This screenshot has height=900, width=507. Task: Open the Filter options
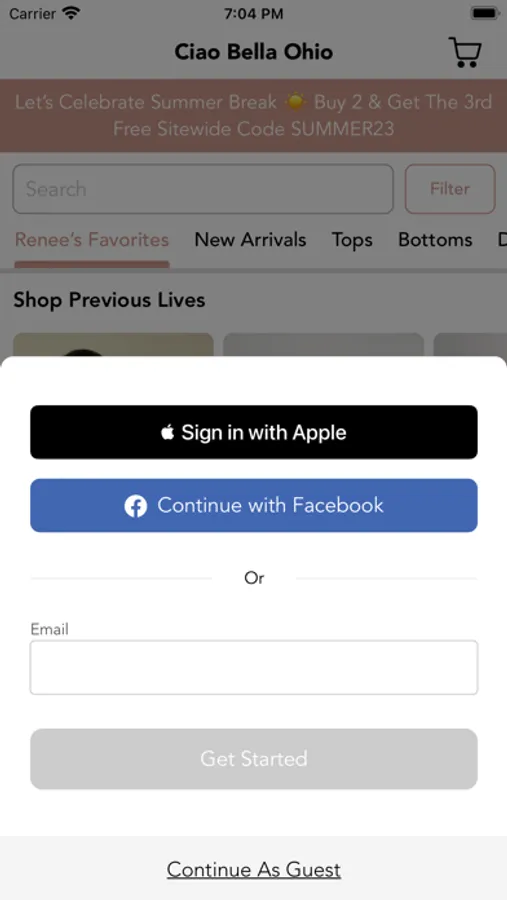pos(450,189)
